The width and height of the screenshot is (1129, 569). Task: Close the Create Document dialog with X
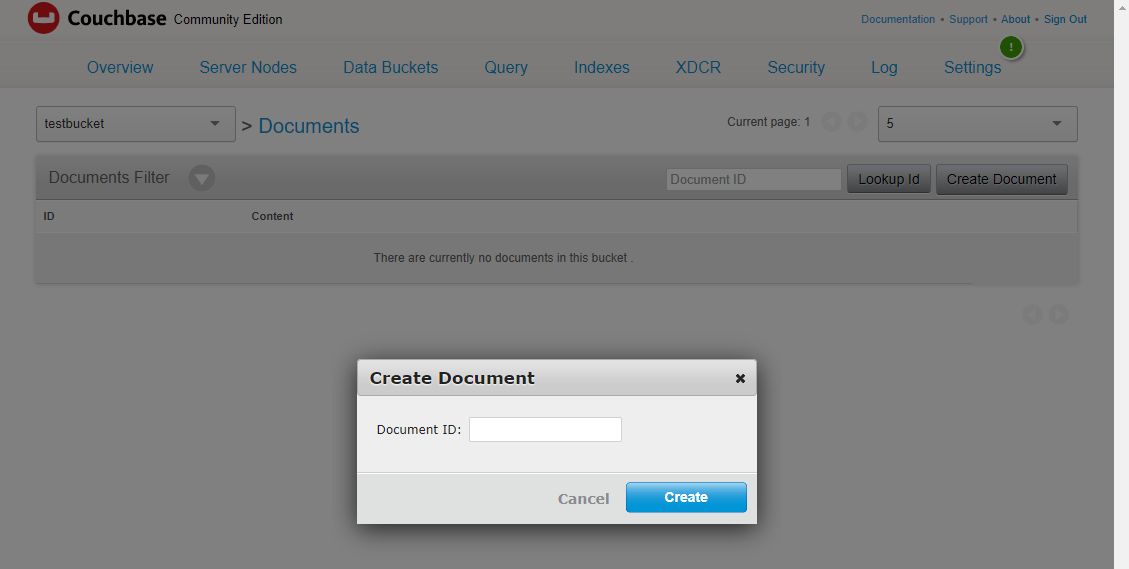[740, 378]
